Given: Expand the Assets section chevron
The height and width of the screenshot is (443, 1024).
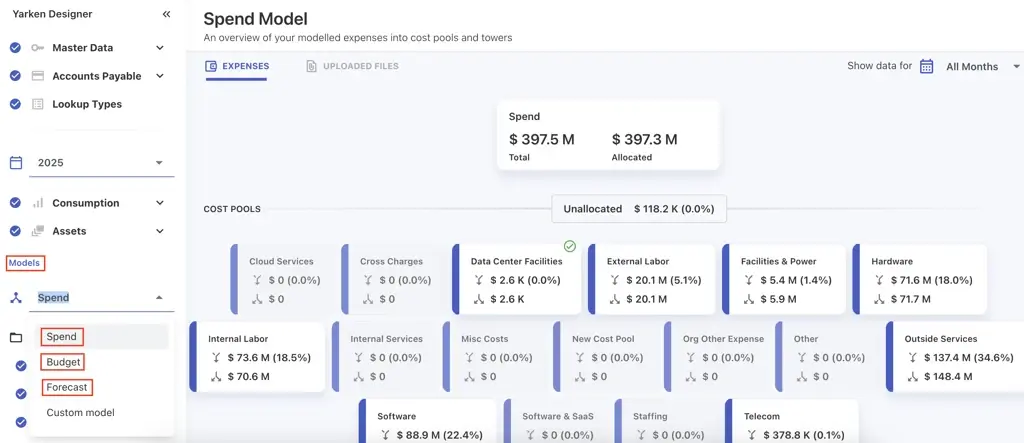Looking at the screenshot, I should 160,231.
